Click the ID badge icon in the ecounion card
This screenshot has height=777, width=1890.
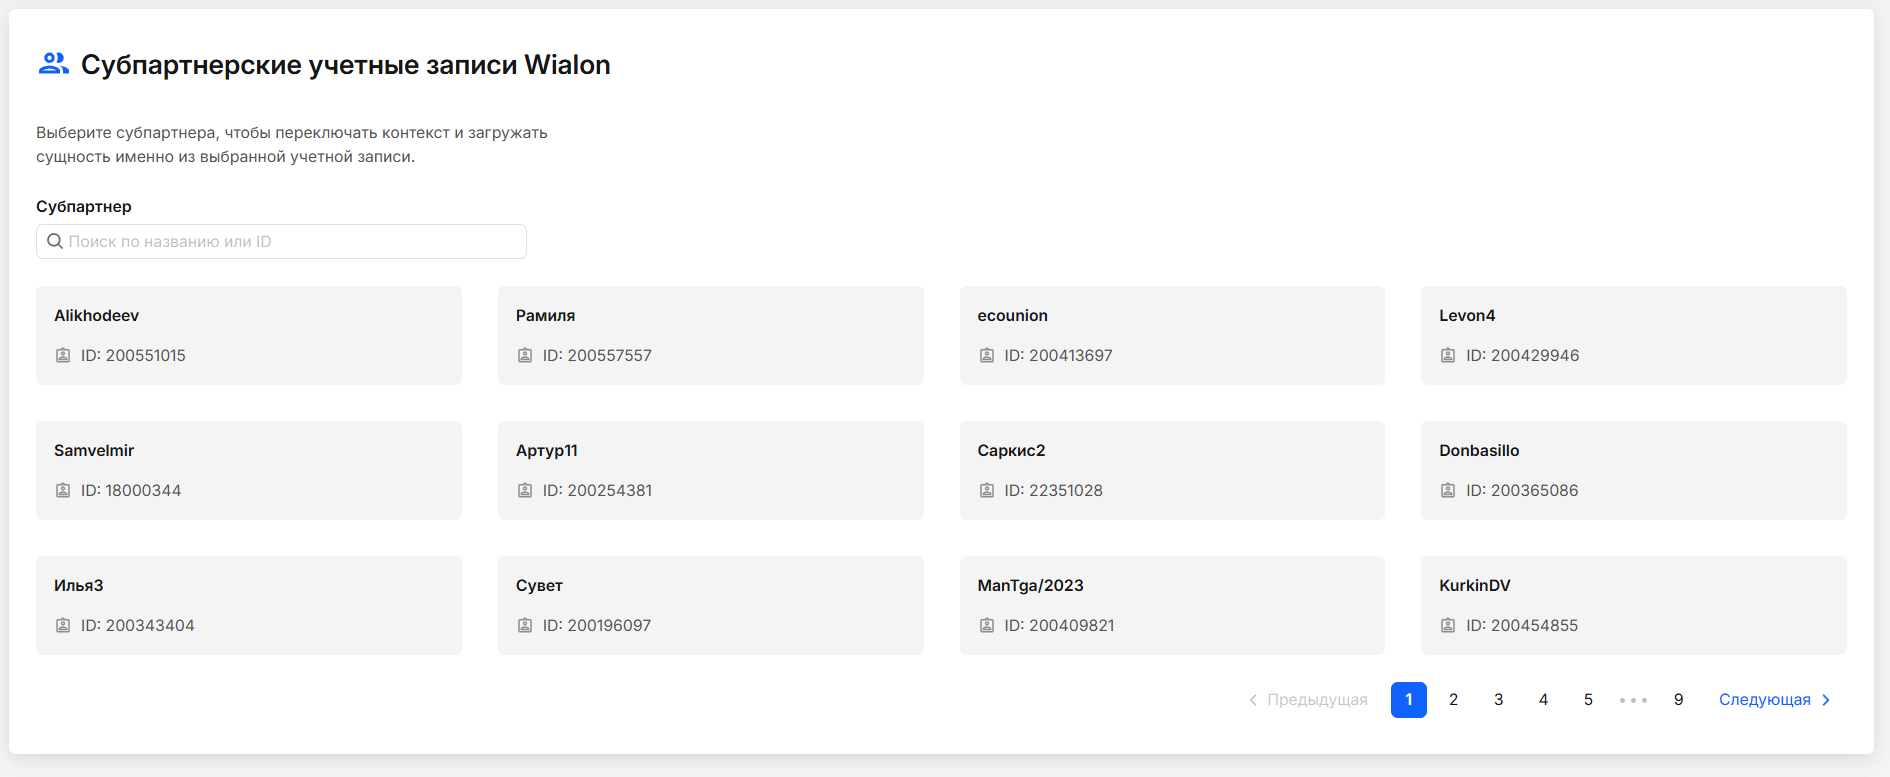987,356
